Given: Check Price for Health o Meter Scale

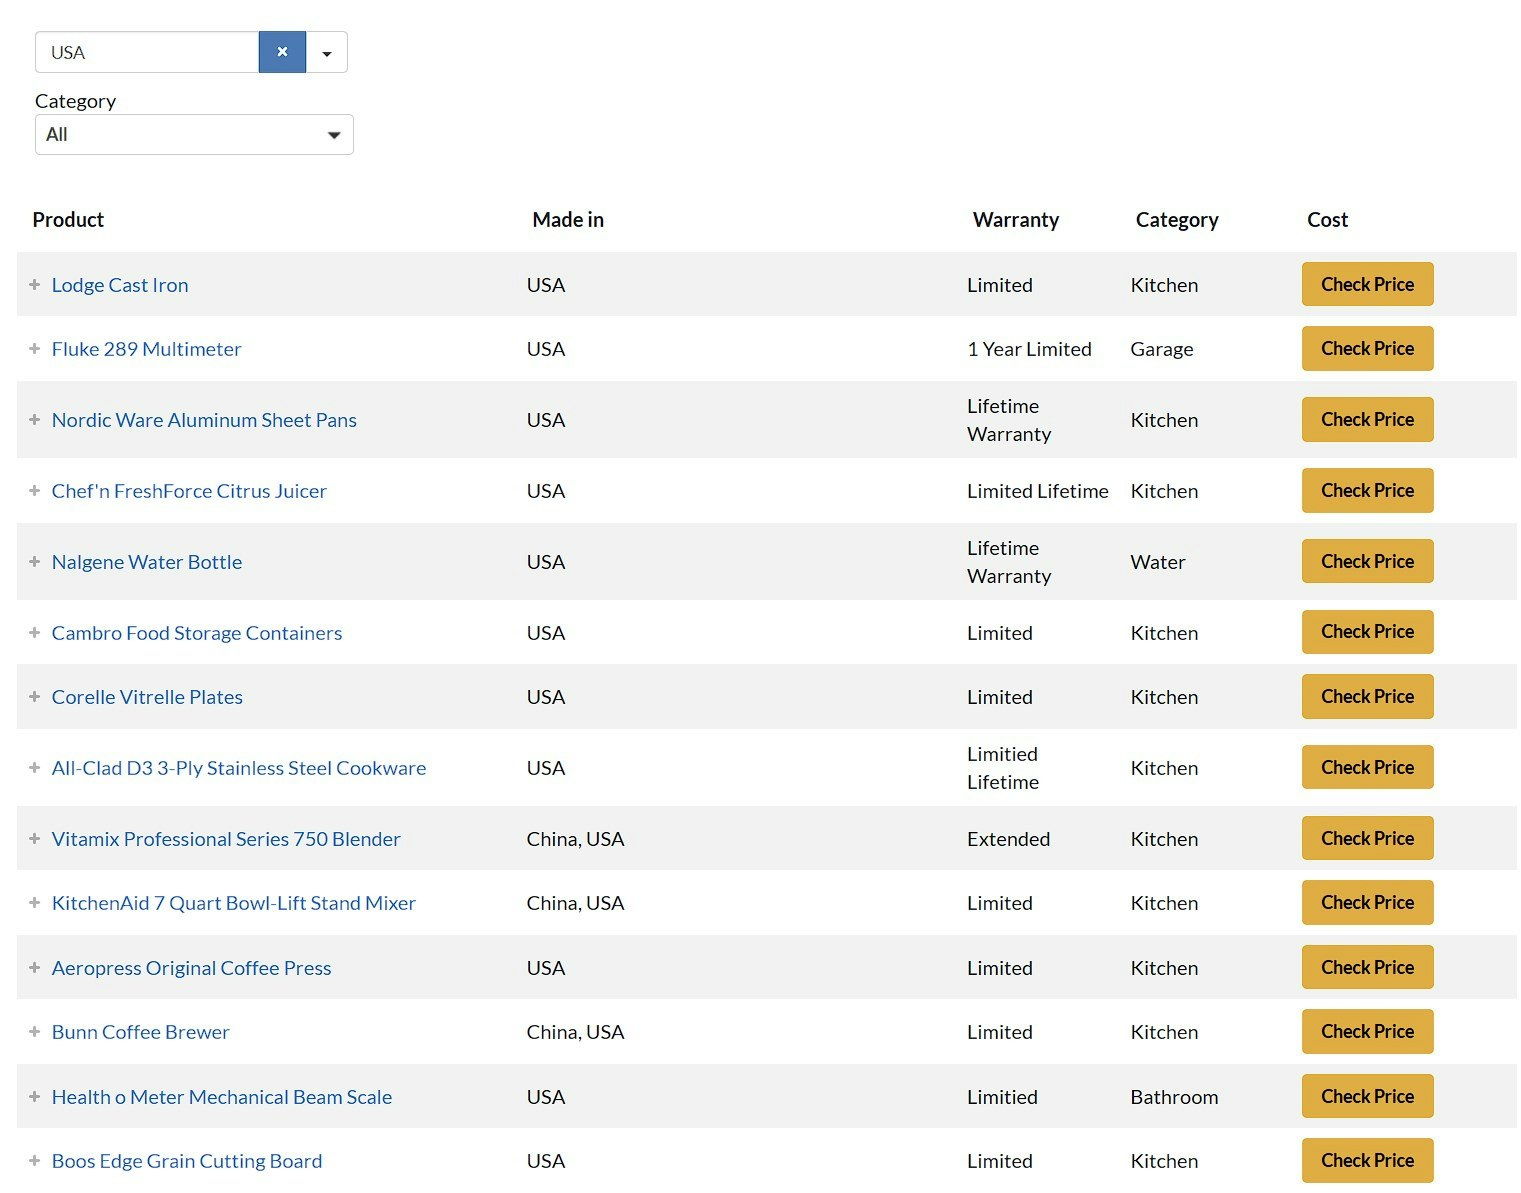Looking at the screenshot, I should coord(1367,1096).
